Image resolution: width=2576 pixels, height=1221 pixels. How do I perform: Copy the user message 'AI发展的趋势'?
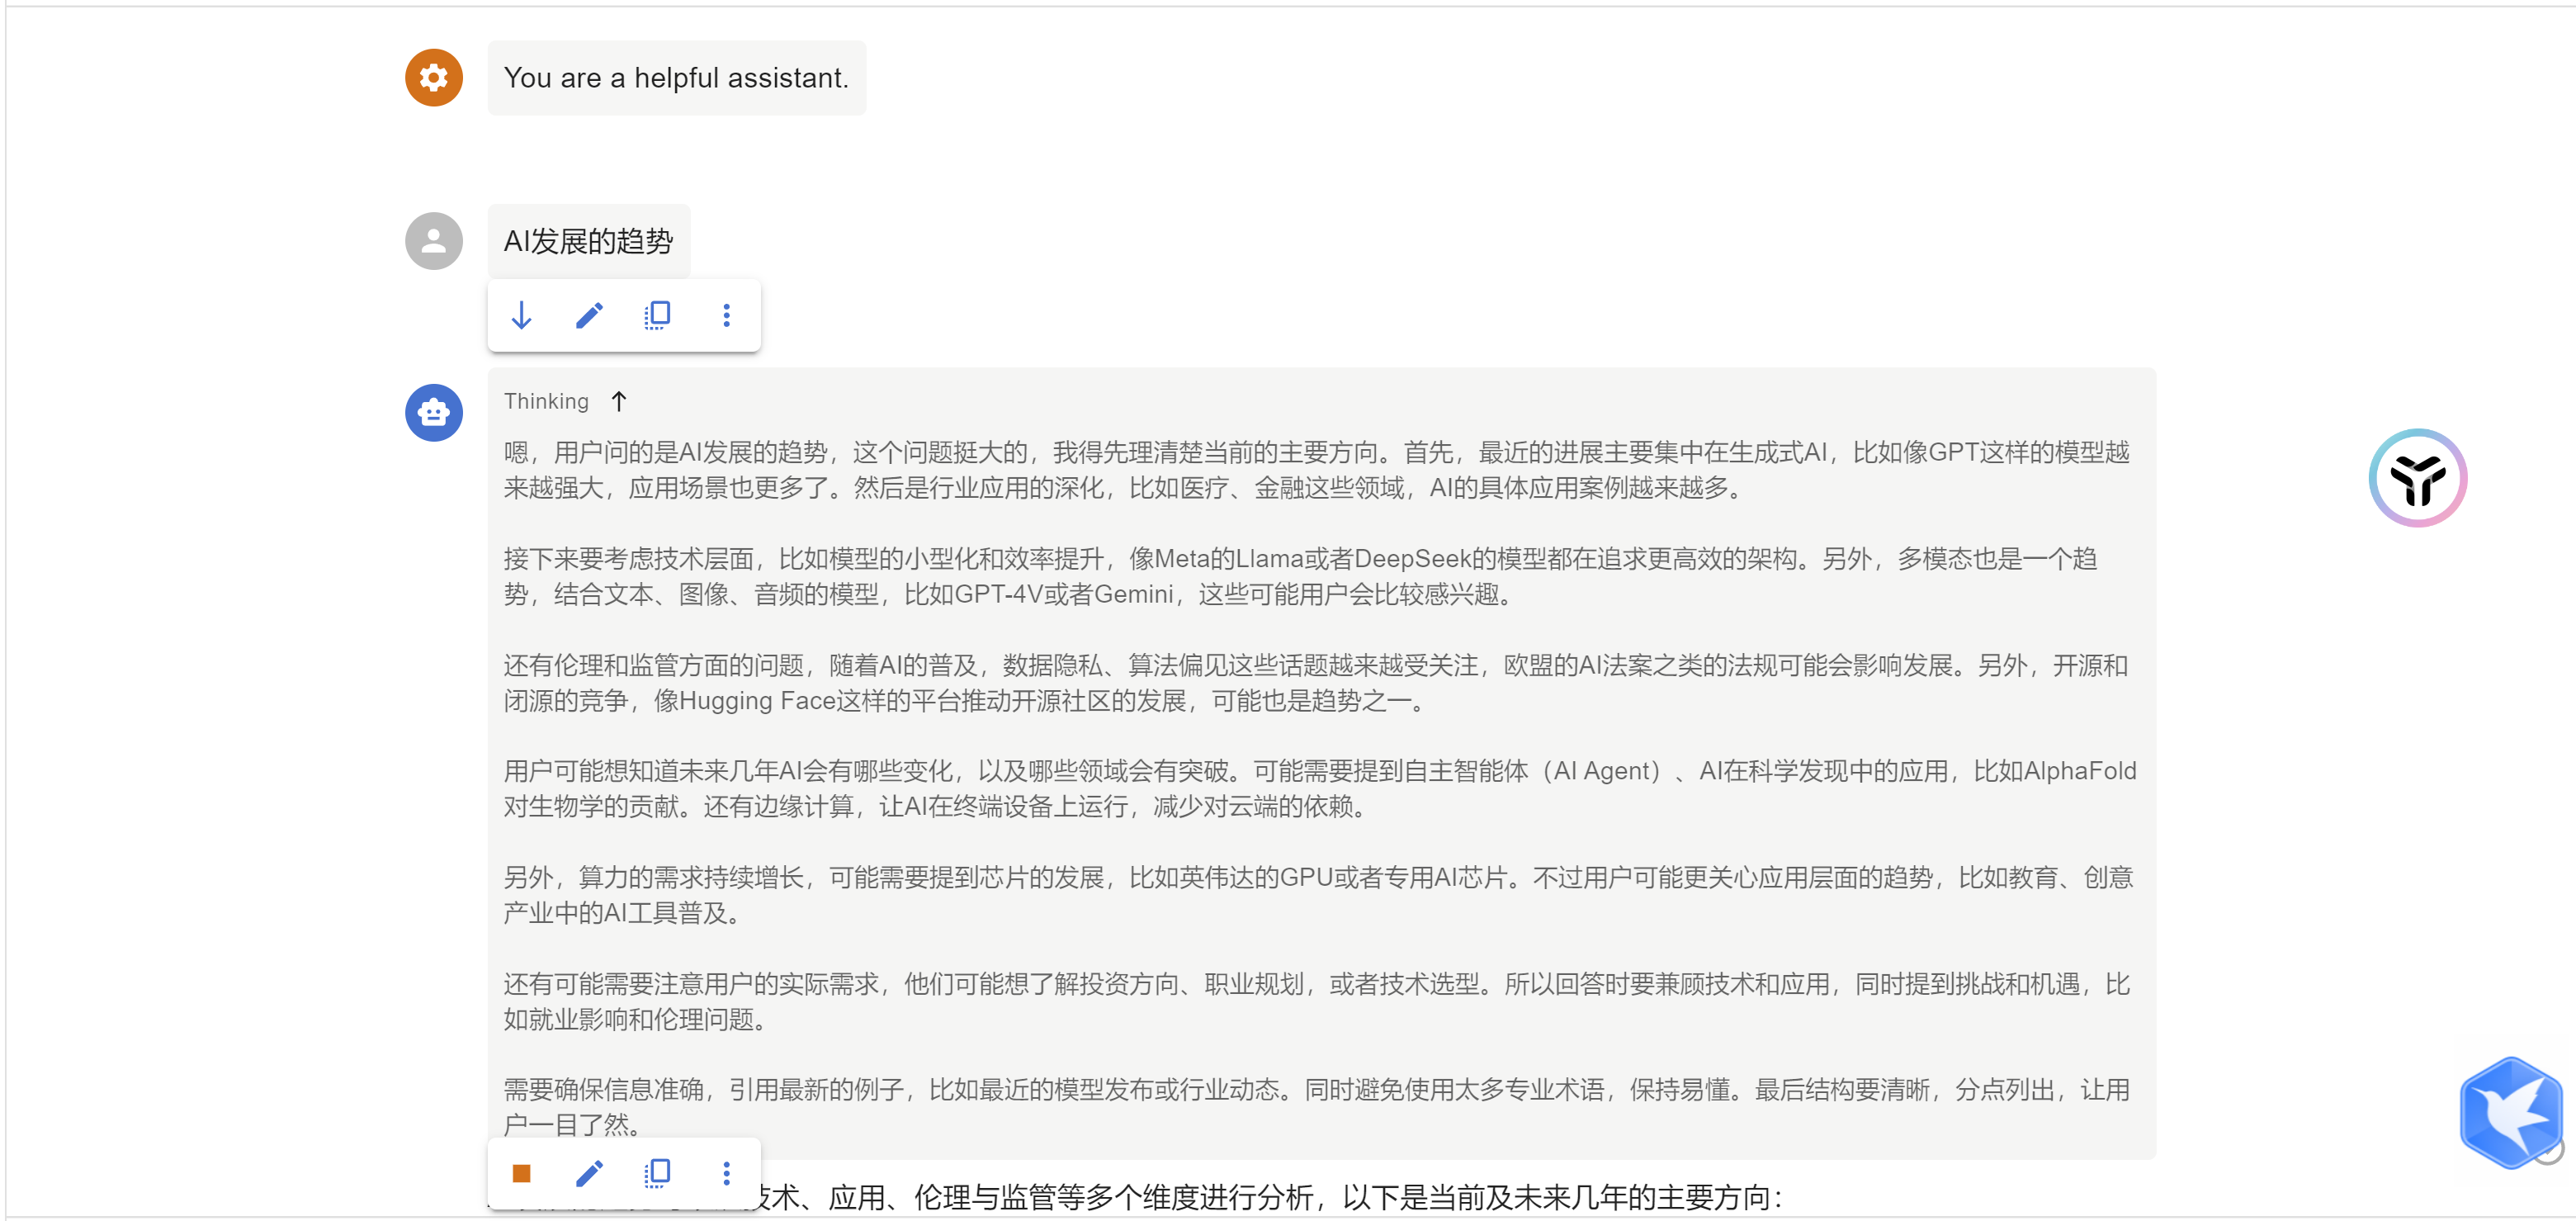(x=657, y=316)
